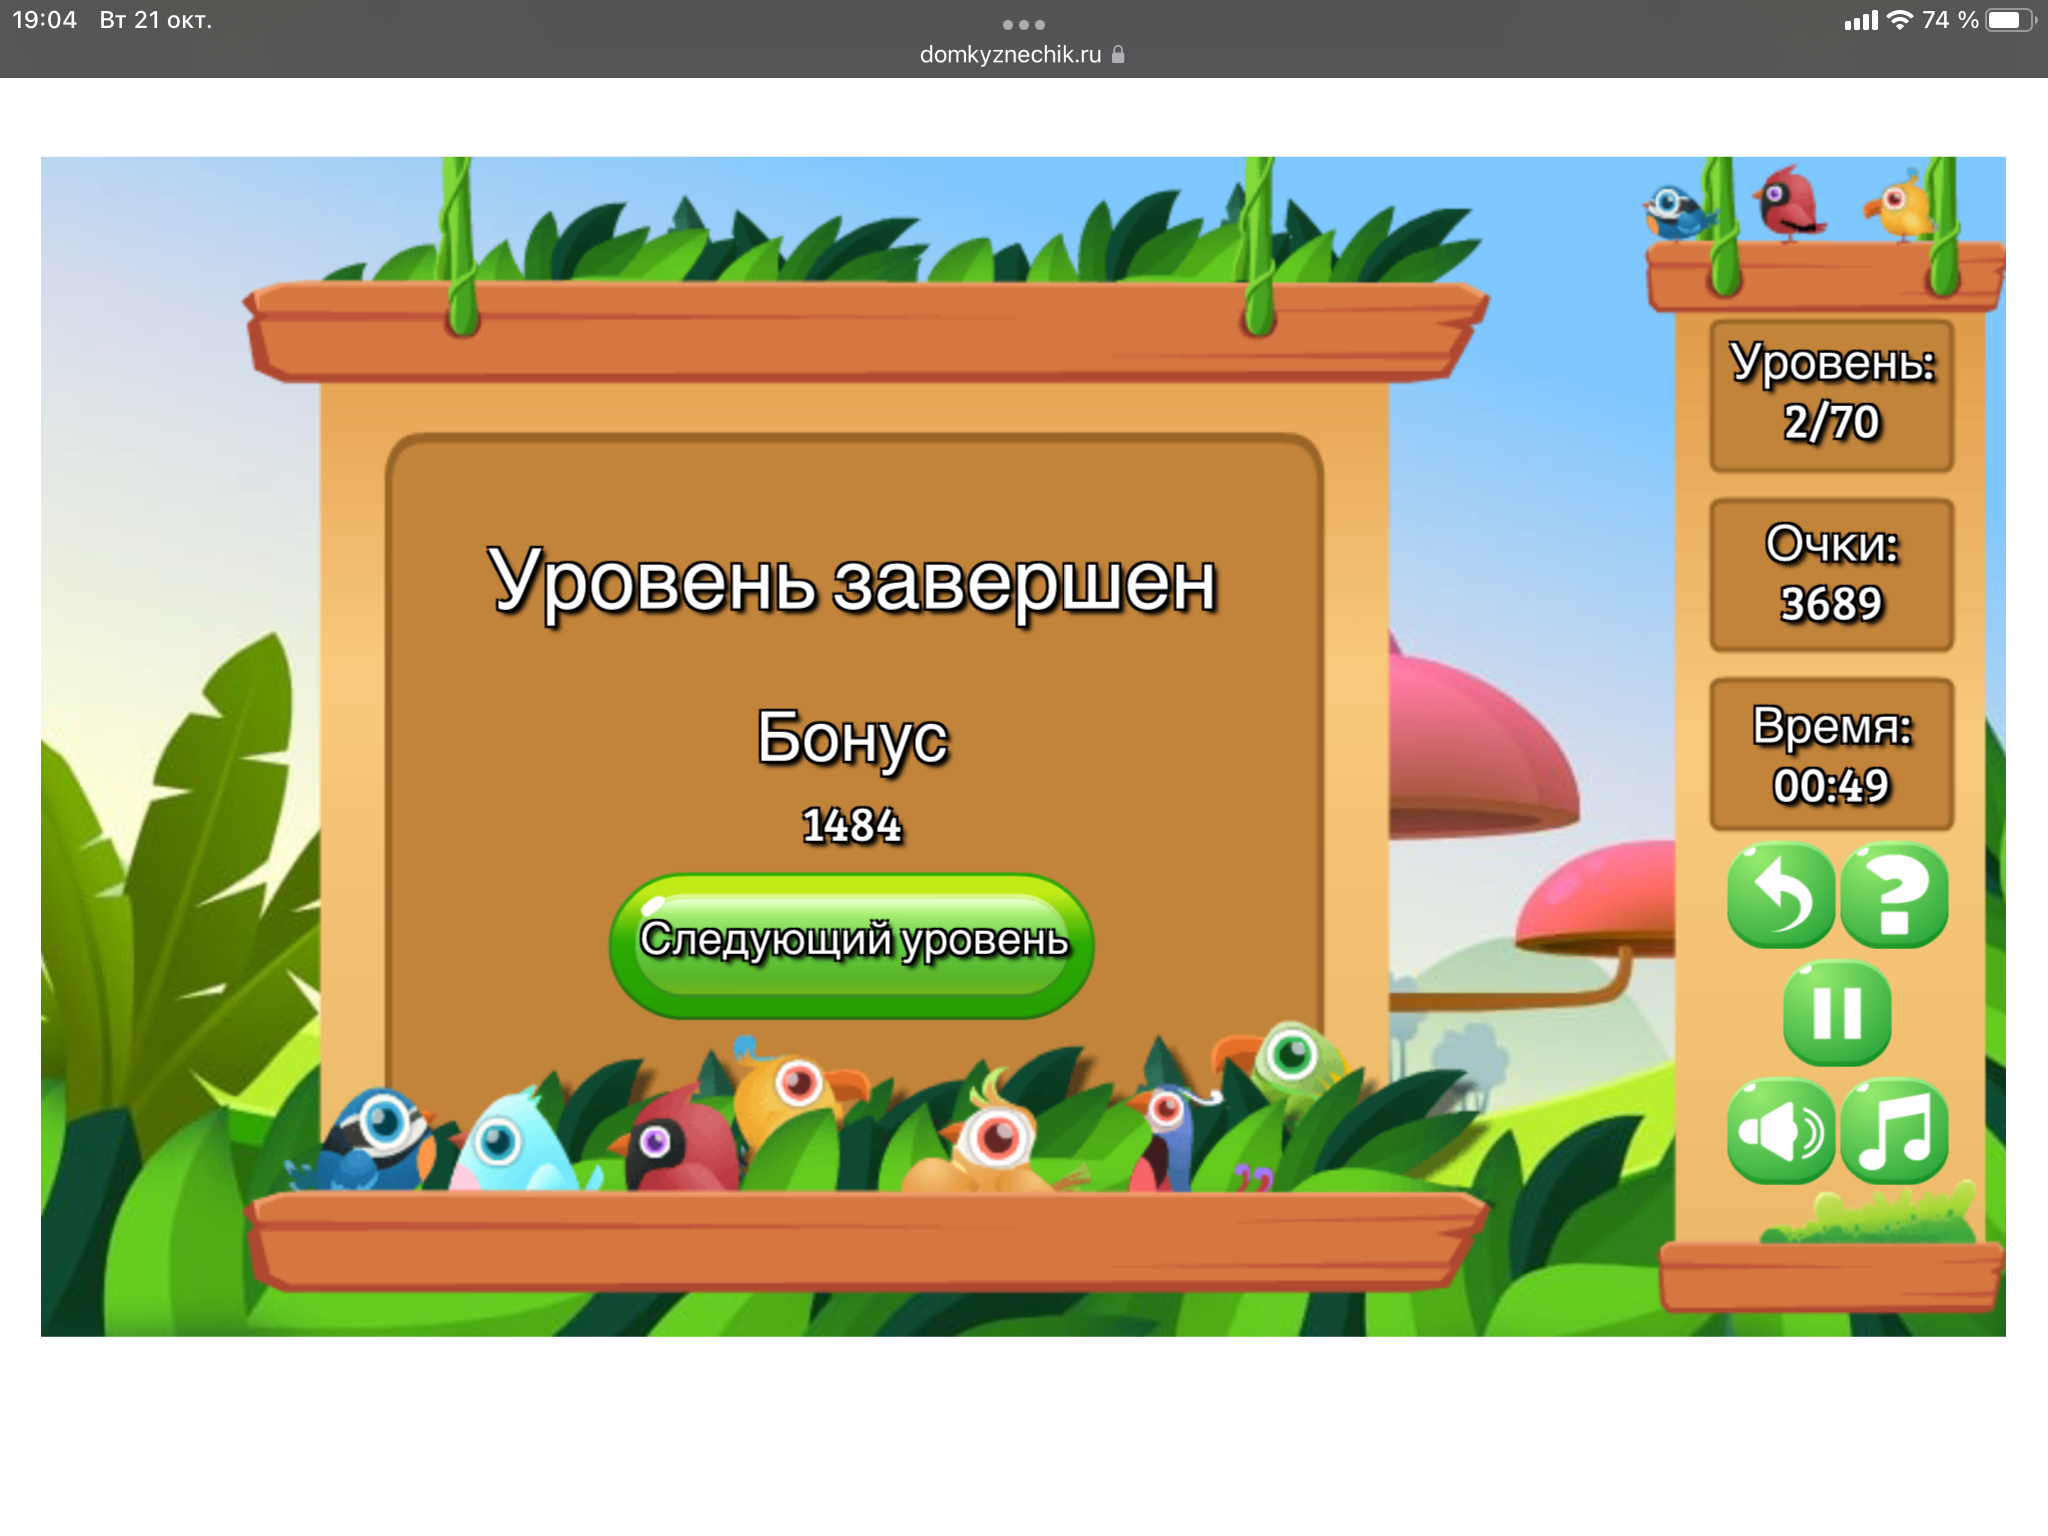
Task: Tap the three dots above the URL
Action: coord(1023,24)
